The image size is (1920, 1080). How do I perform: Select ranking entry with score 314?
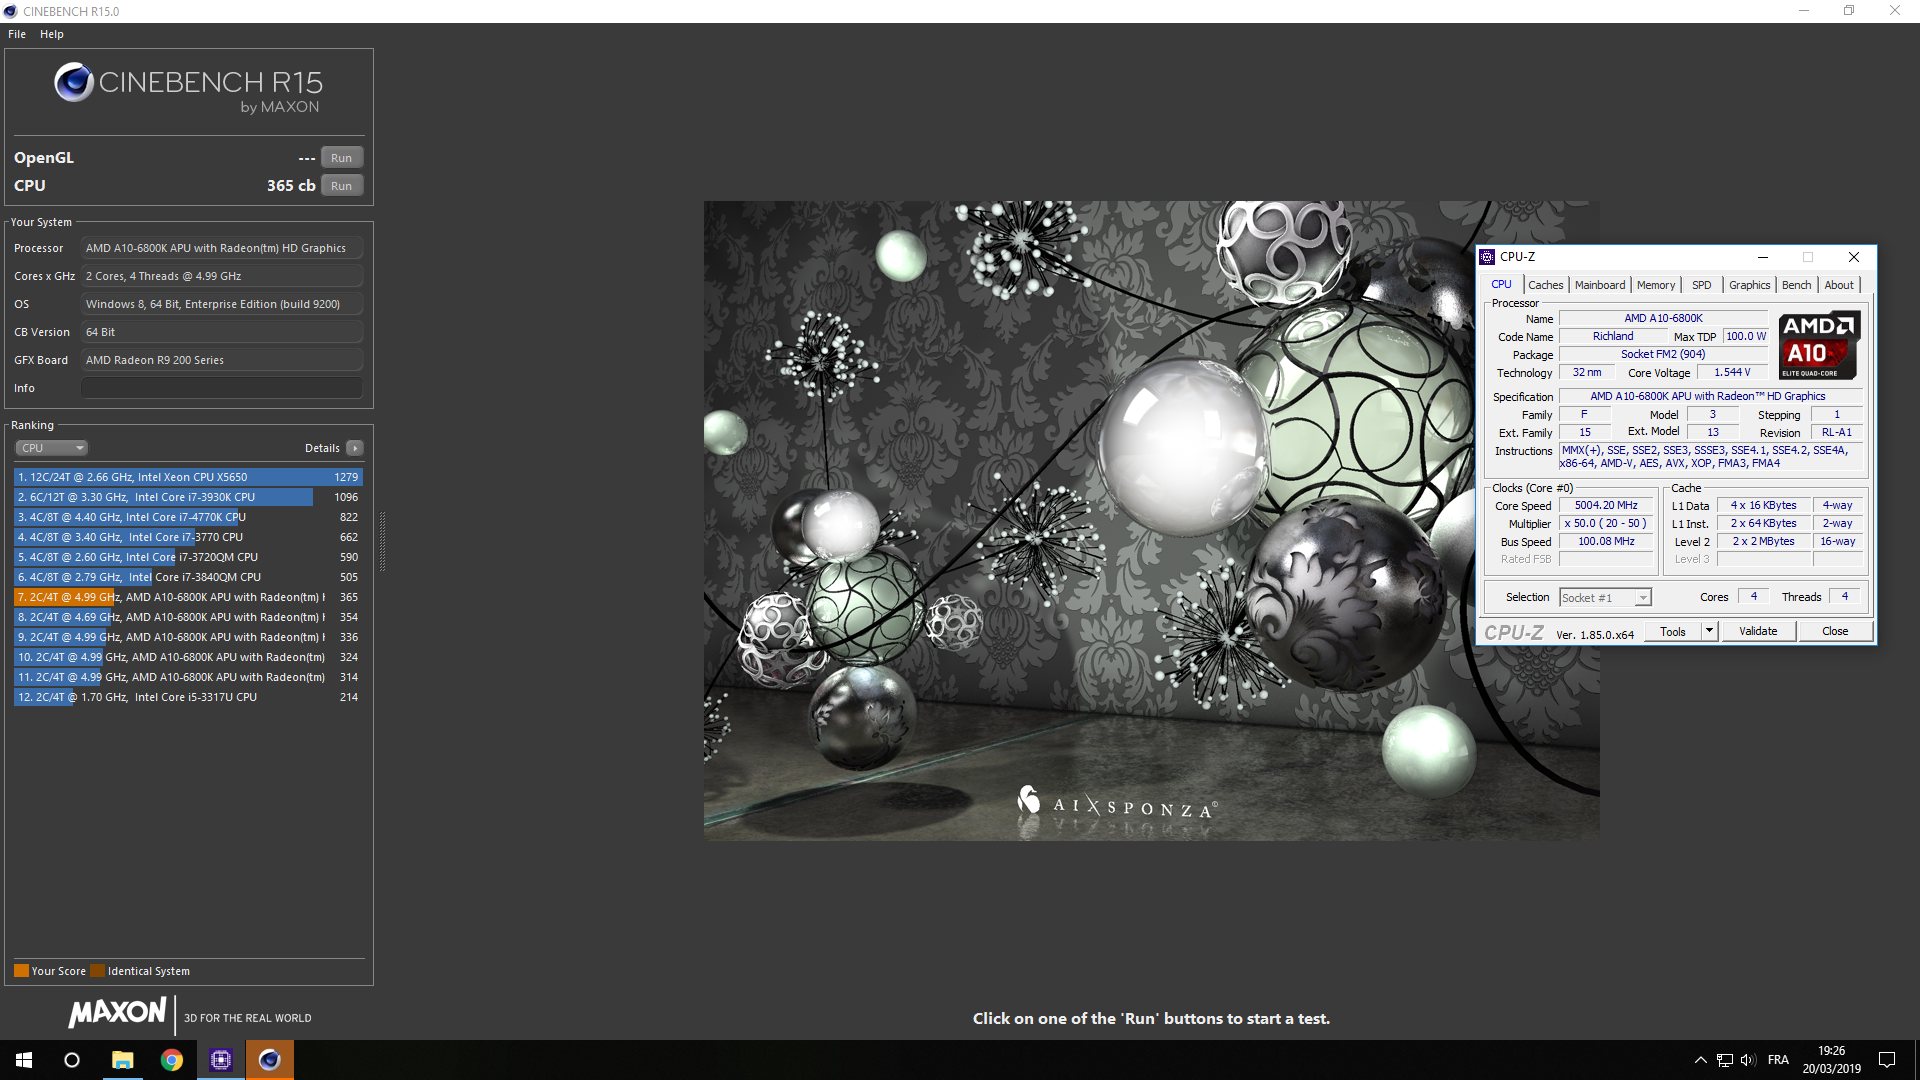coord(188,677)
